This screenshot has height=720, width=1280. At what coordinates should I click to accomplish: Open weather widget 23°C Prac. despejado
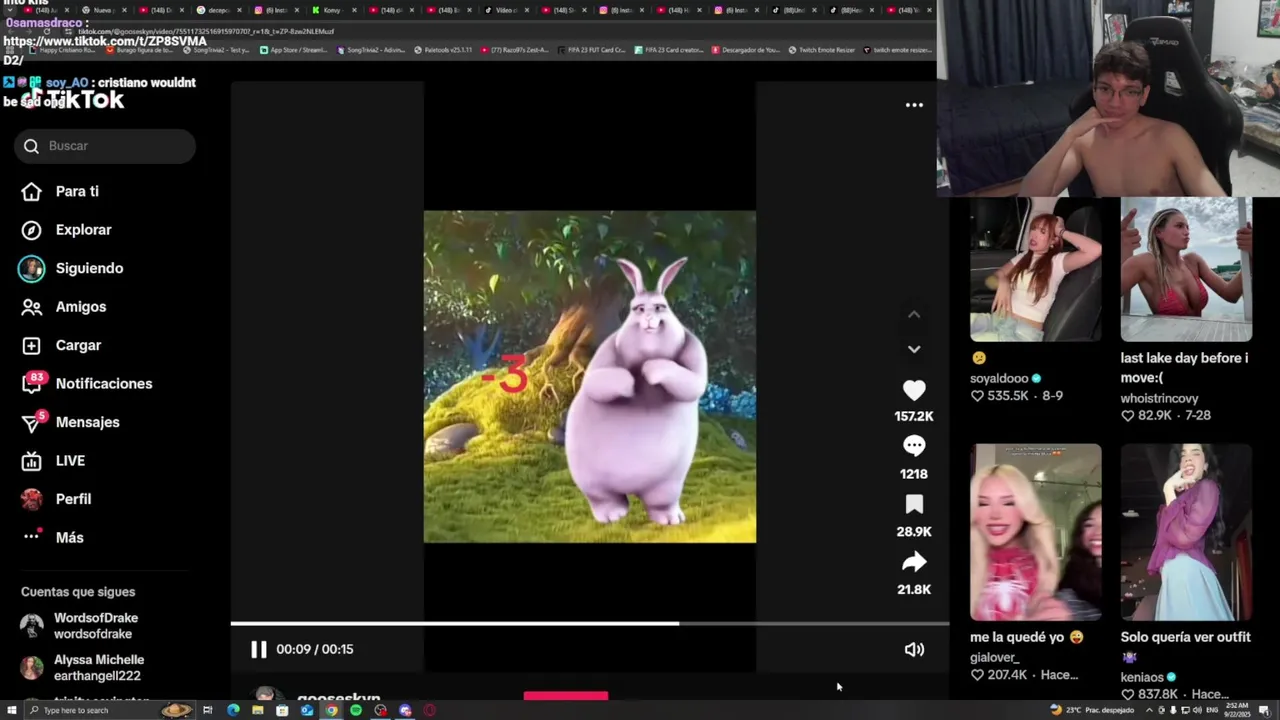(x=1092, y=710)
